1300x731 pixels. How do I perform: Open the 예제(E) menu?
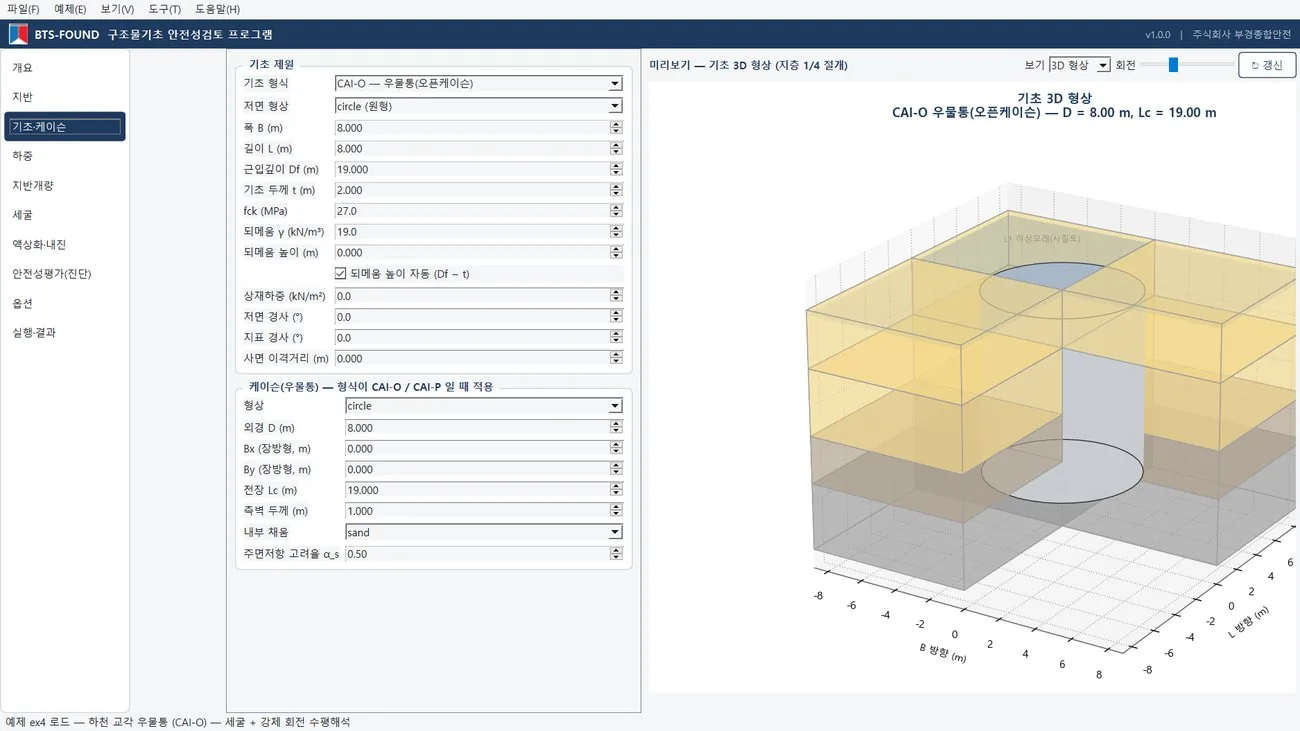(x=70, y=9)
